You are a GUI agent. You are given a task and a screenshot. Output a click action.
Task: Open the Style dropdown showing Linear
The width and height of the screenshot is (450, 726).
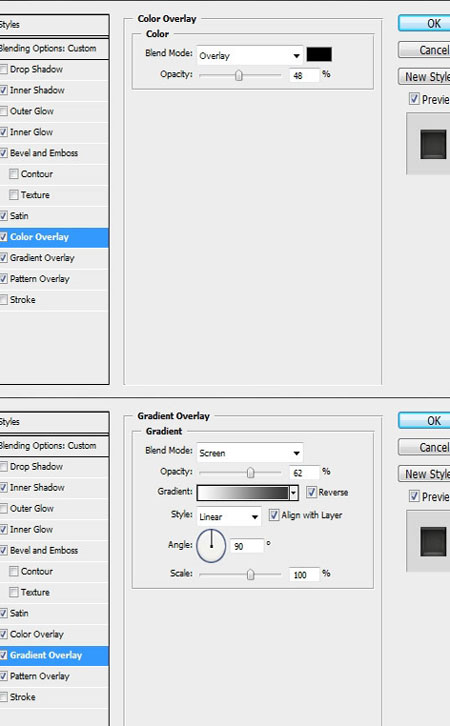(x=229, y=516)
